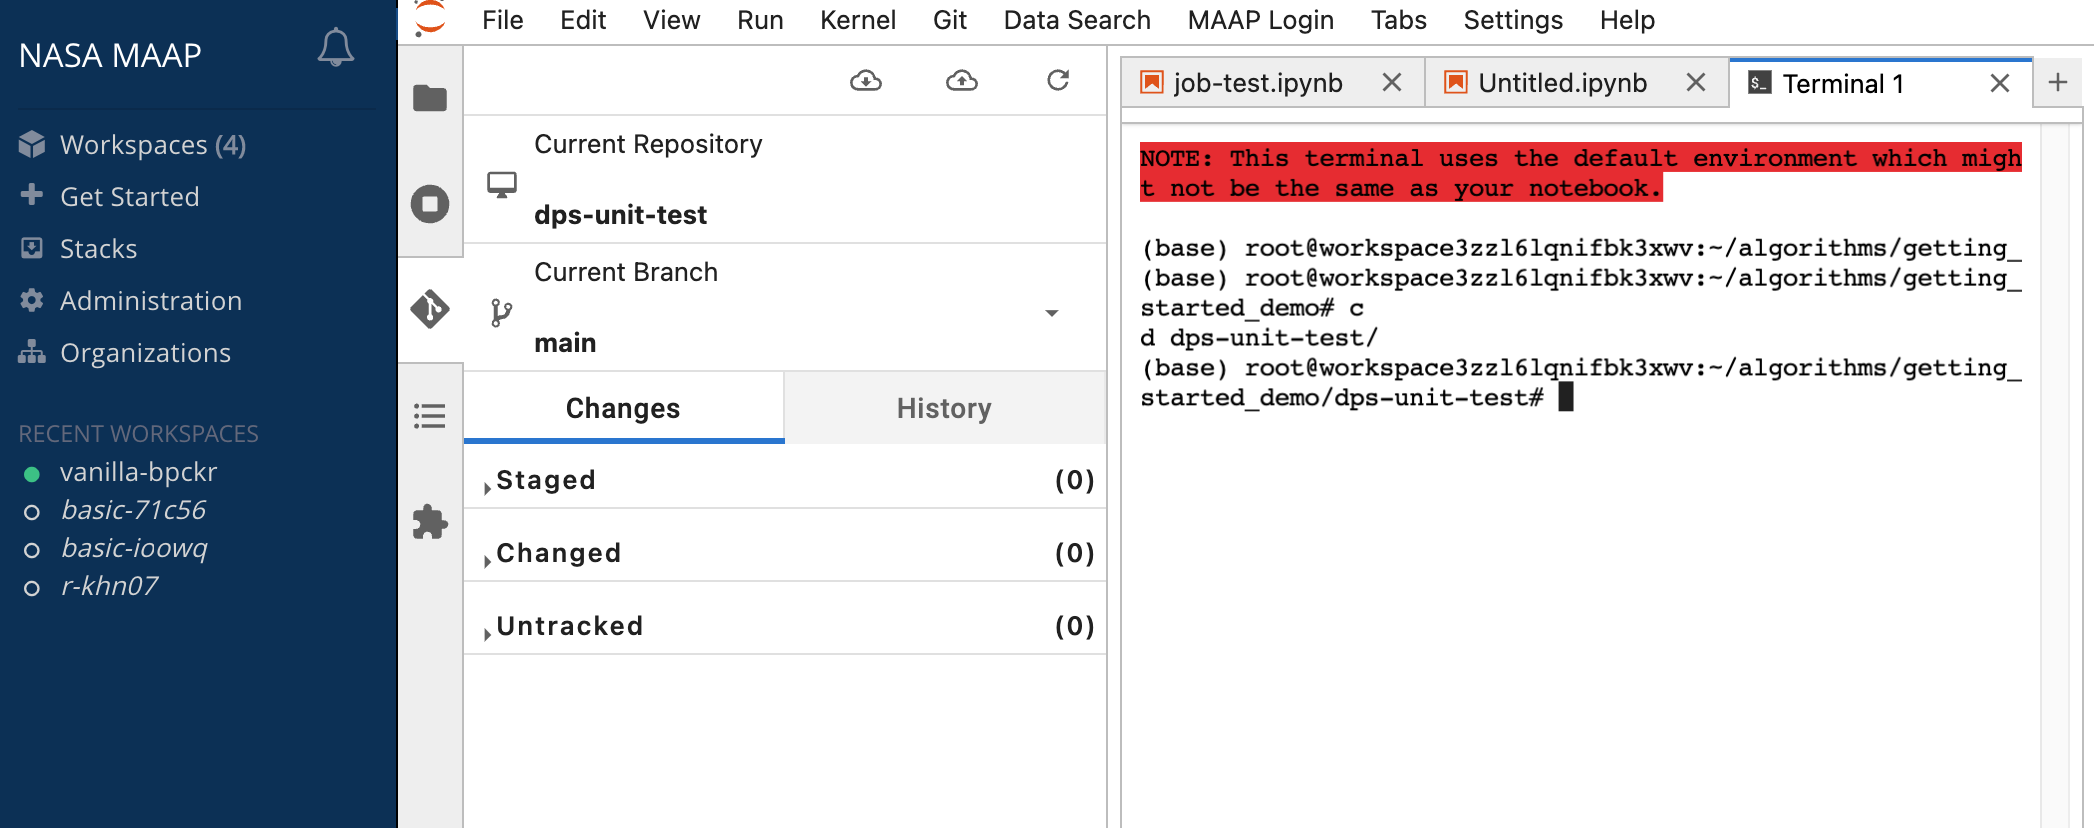Screen dimensions: 2094x828
Task: Click the Organizations hierarchy icon
Action: point(32,352)
